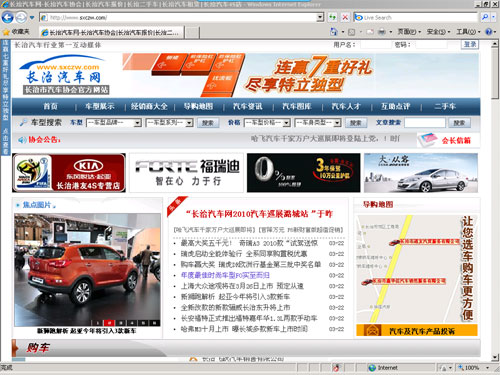Open the address bar history dropdown
Screen dimensions: 500x375
pos(320,17)
